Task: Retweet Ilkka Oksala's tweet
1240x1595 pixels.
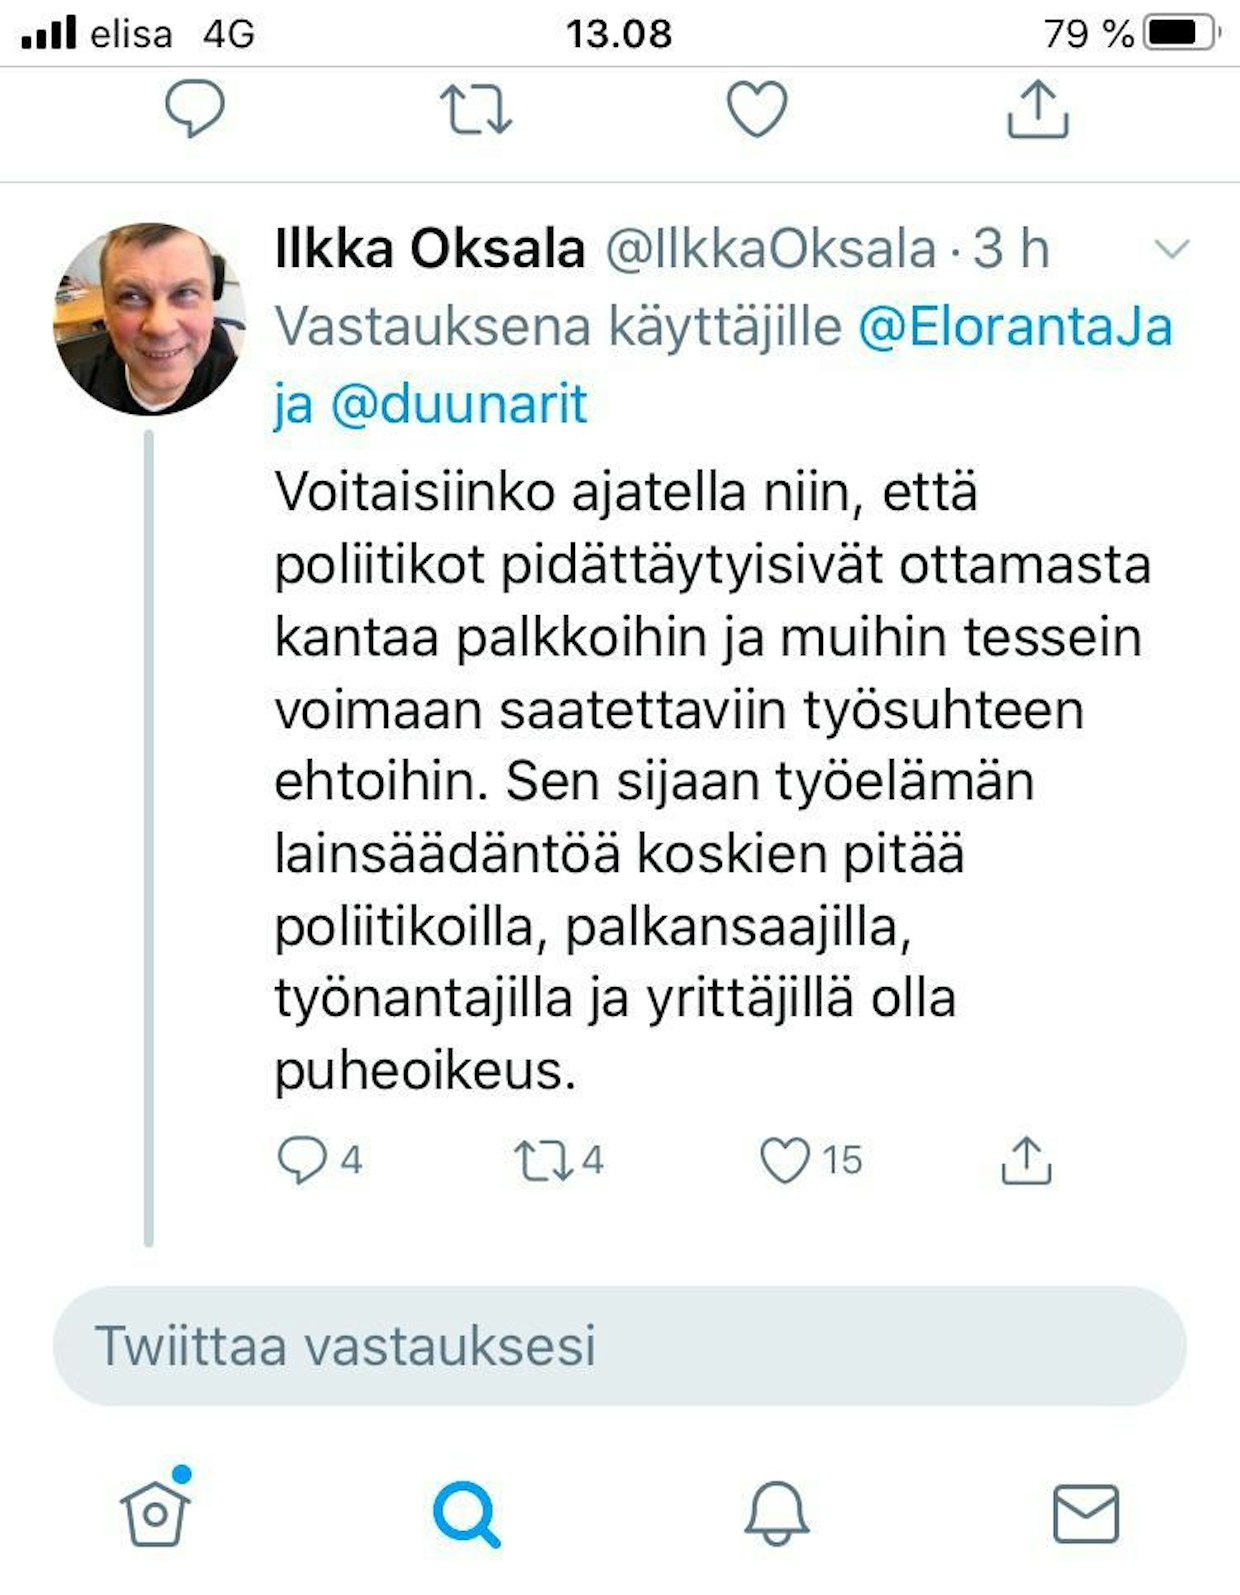Action: (x=543, y=1160)
